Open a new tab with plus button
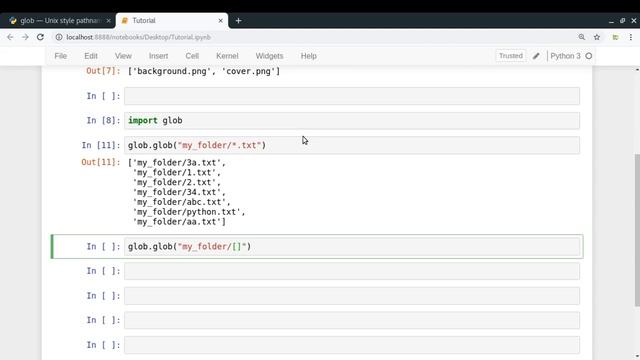 (238, 20)
